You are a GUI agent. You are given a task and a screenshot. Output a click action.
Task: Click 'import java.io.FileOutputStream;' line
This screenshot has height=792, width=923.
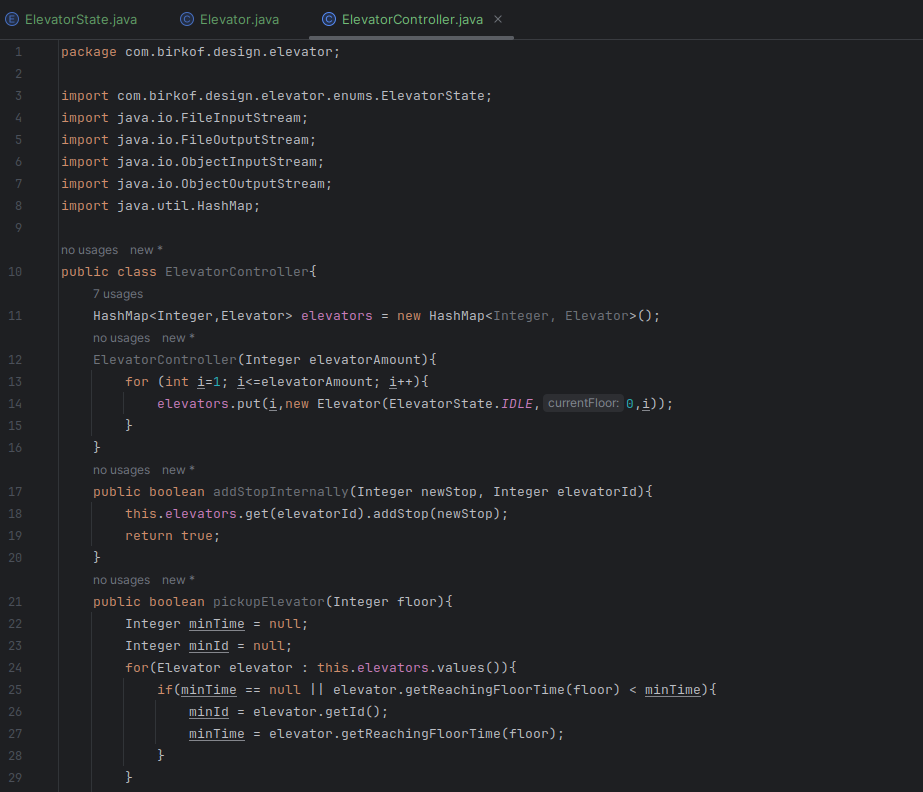[x=188, y=140]
